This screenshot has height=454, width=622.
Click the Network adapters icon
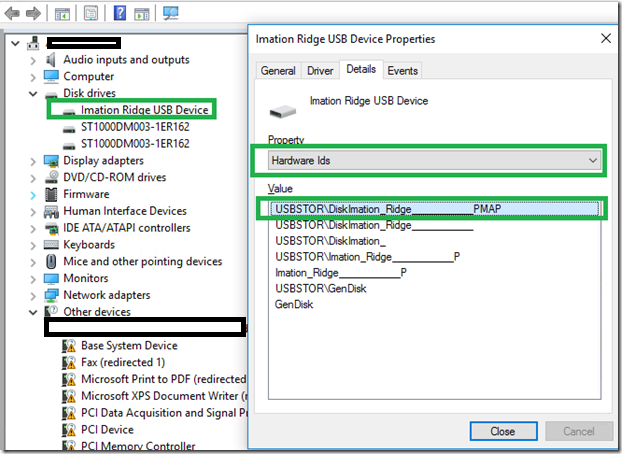[x=51, y=295]
